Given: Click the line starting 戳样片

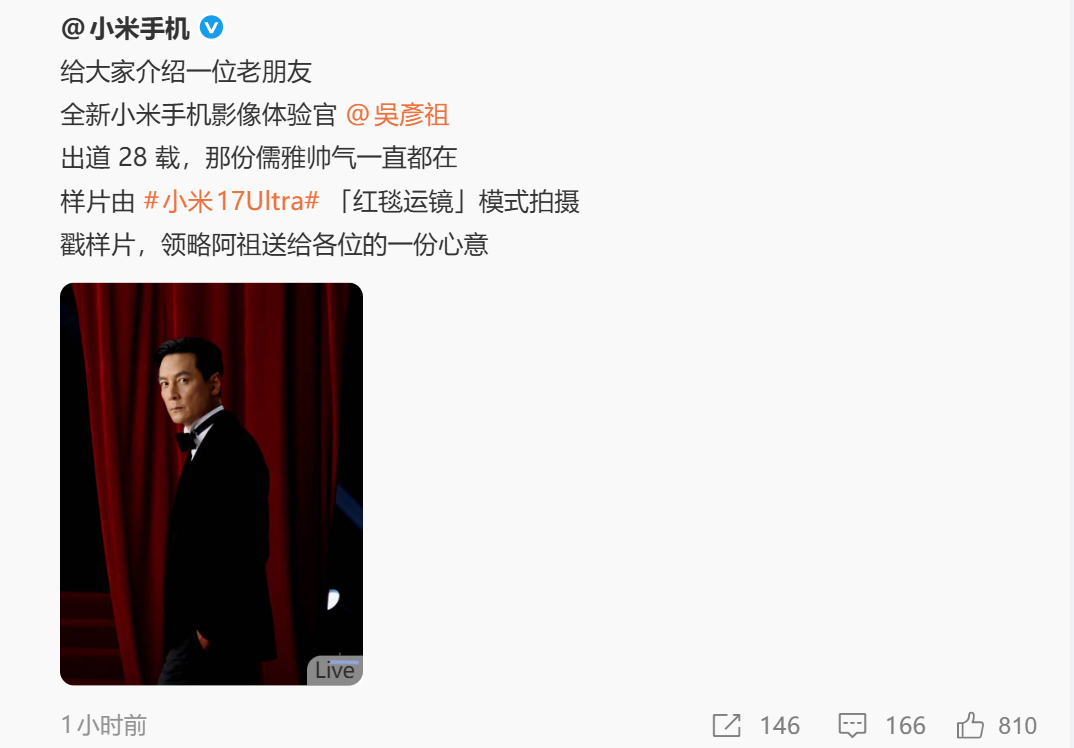Looking at the screenshot, I should pyautogui.click(x=274, y=245).
